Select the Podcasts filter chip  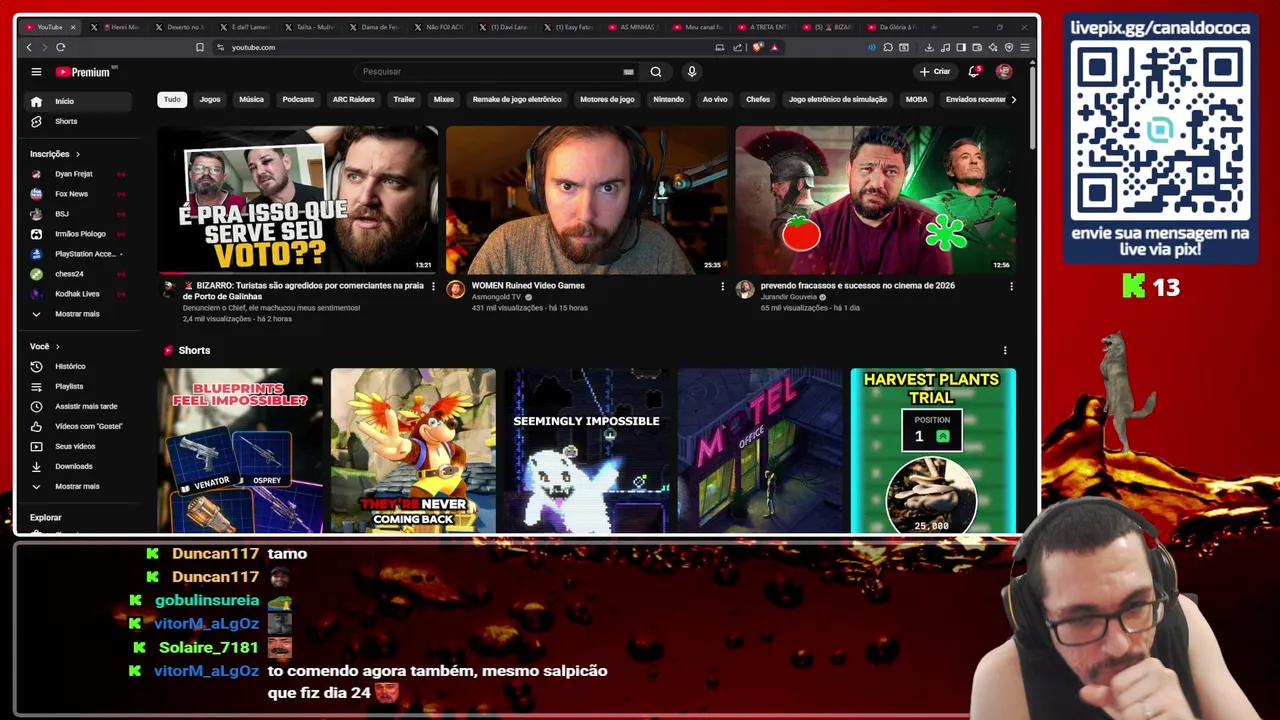click(298, 99)
